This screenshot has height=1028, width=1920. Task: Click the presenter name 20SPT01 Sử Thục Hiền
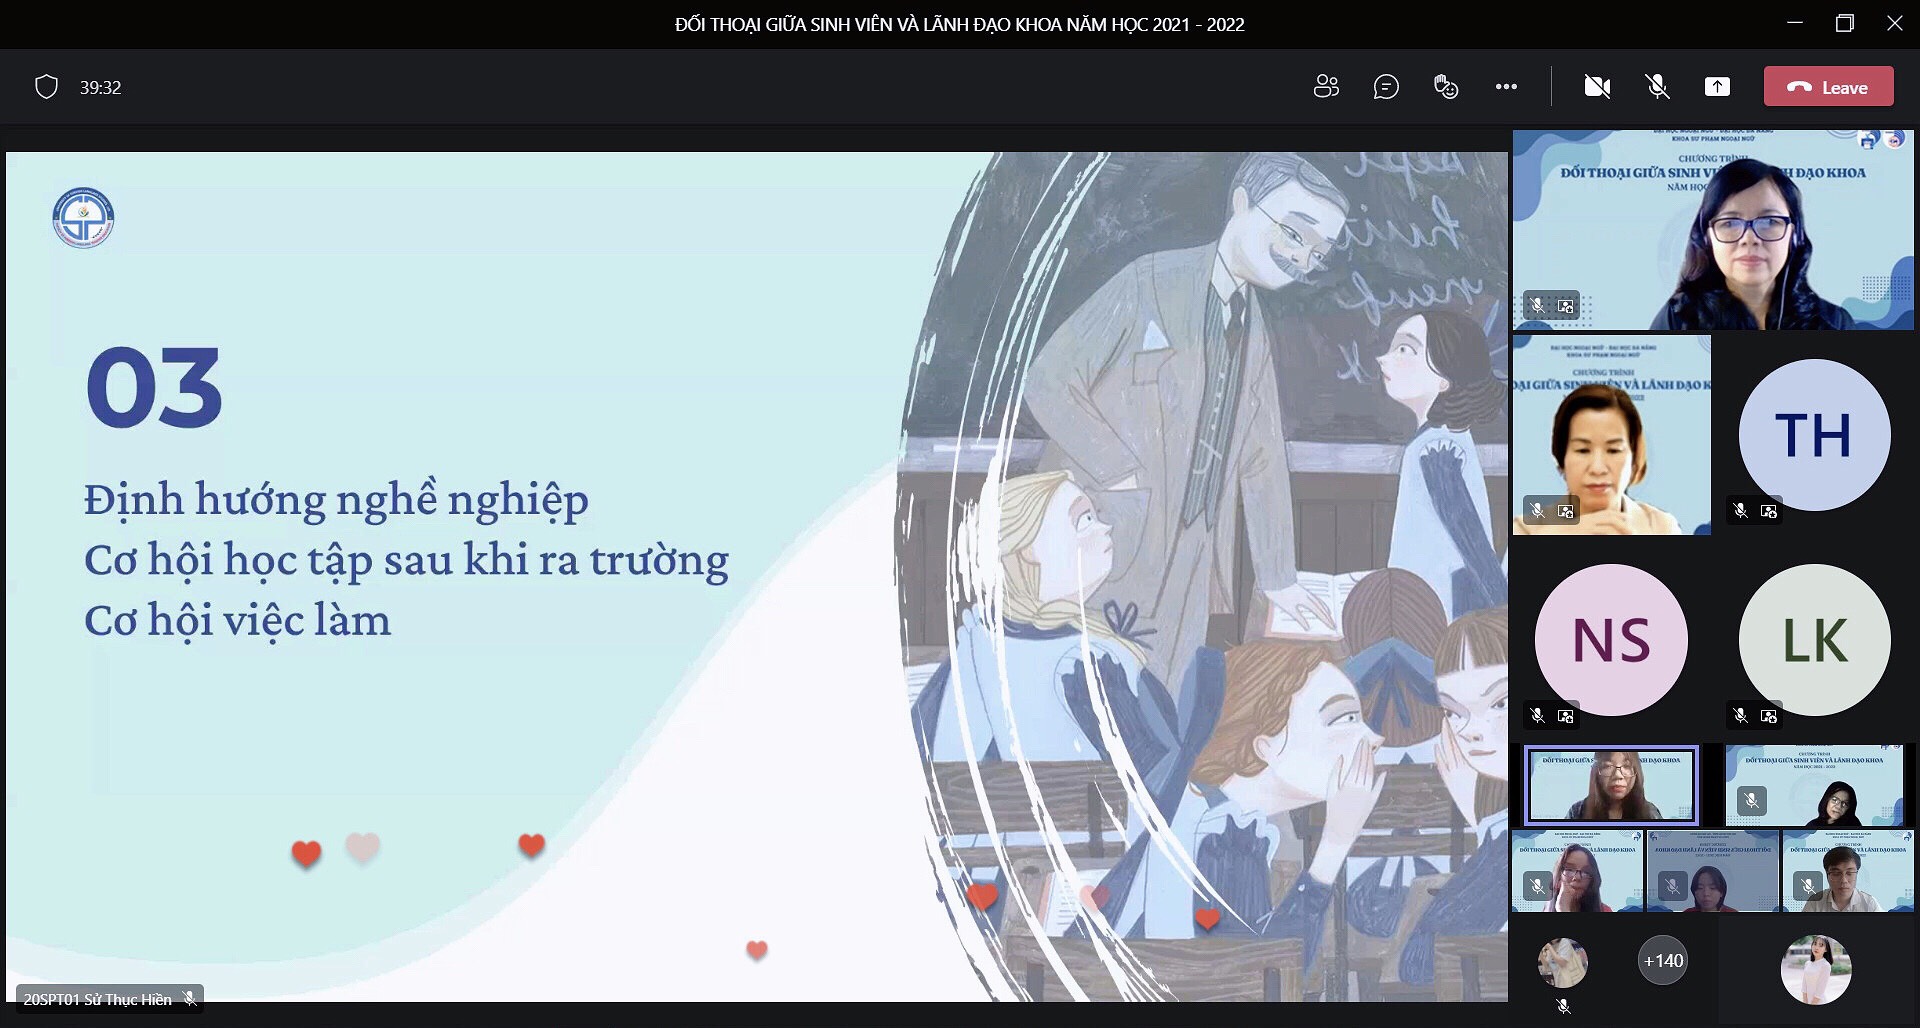(97, 999)
